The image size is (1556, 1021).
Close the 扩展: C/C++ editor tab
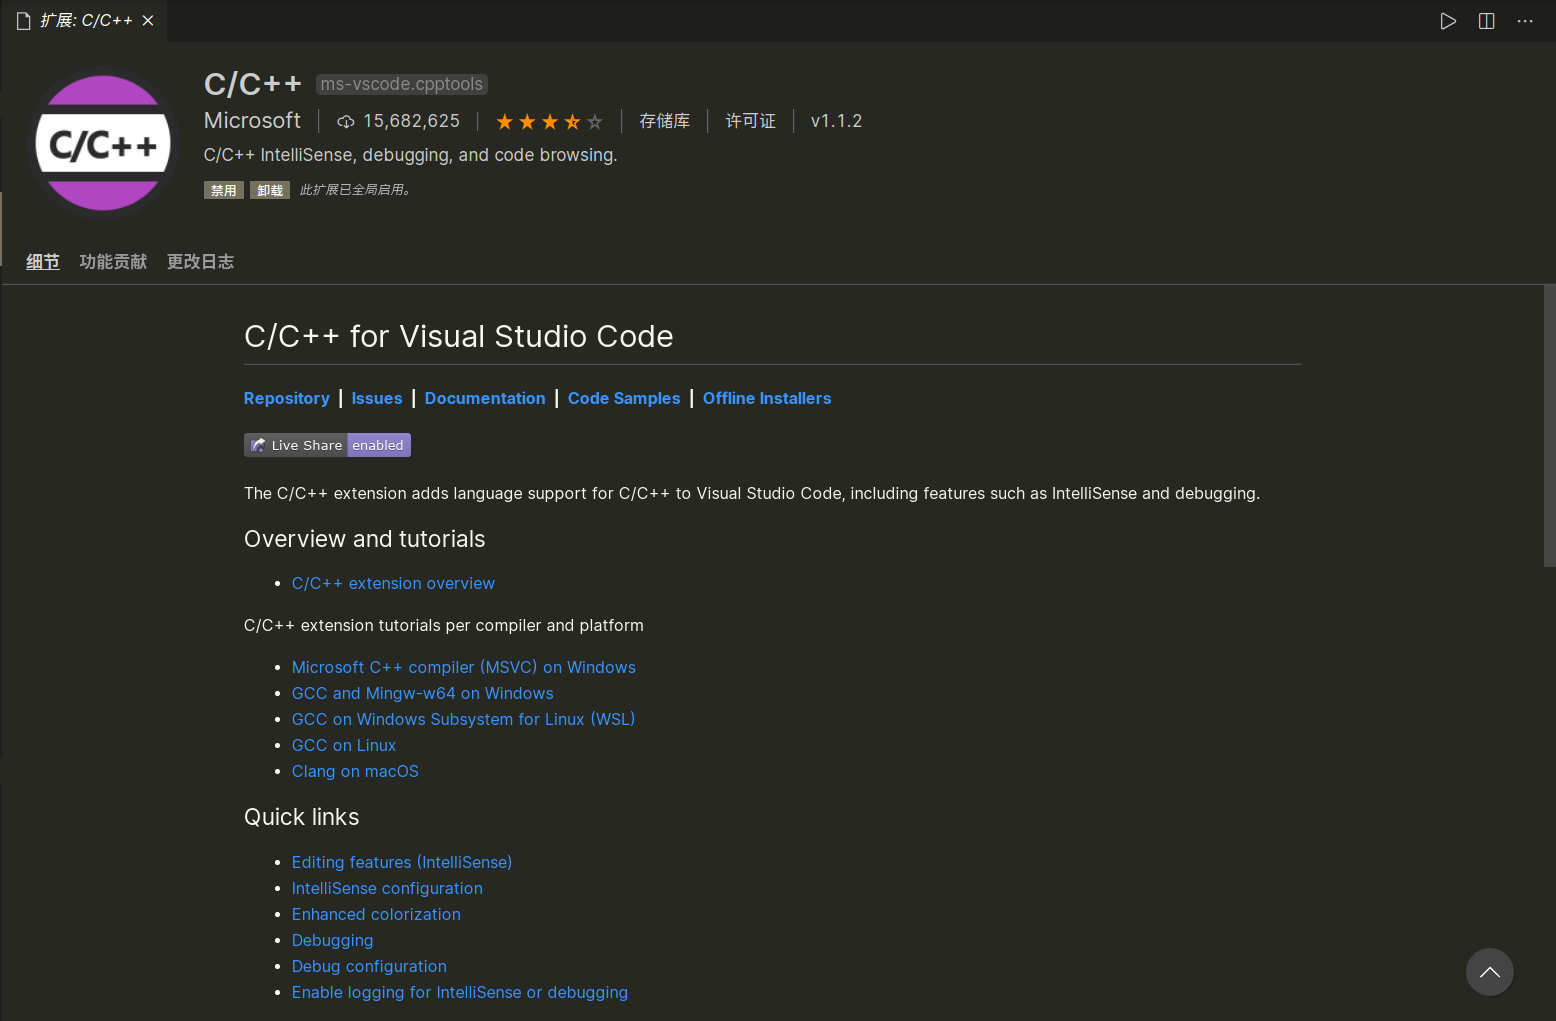pos(148,21)
